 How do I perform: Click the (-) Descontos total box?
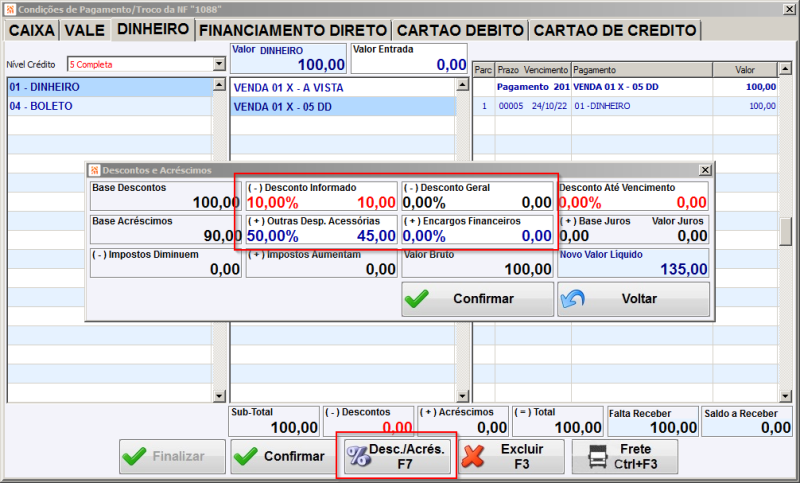pyautogui.click(x=368, y=421)
